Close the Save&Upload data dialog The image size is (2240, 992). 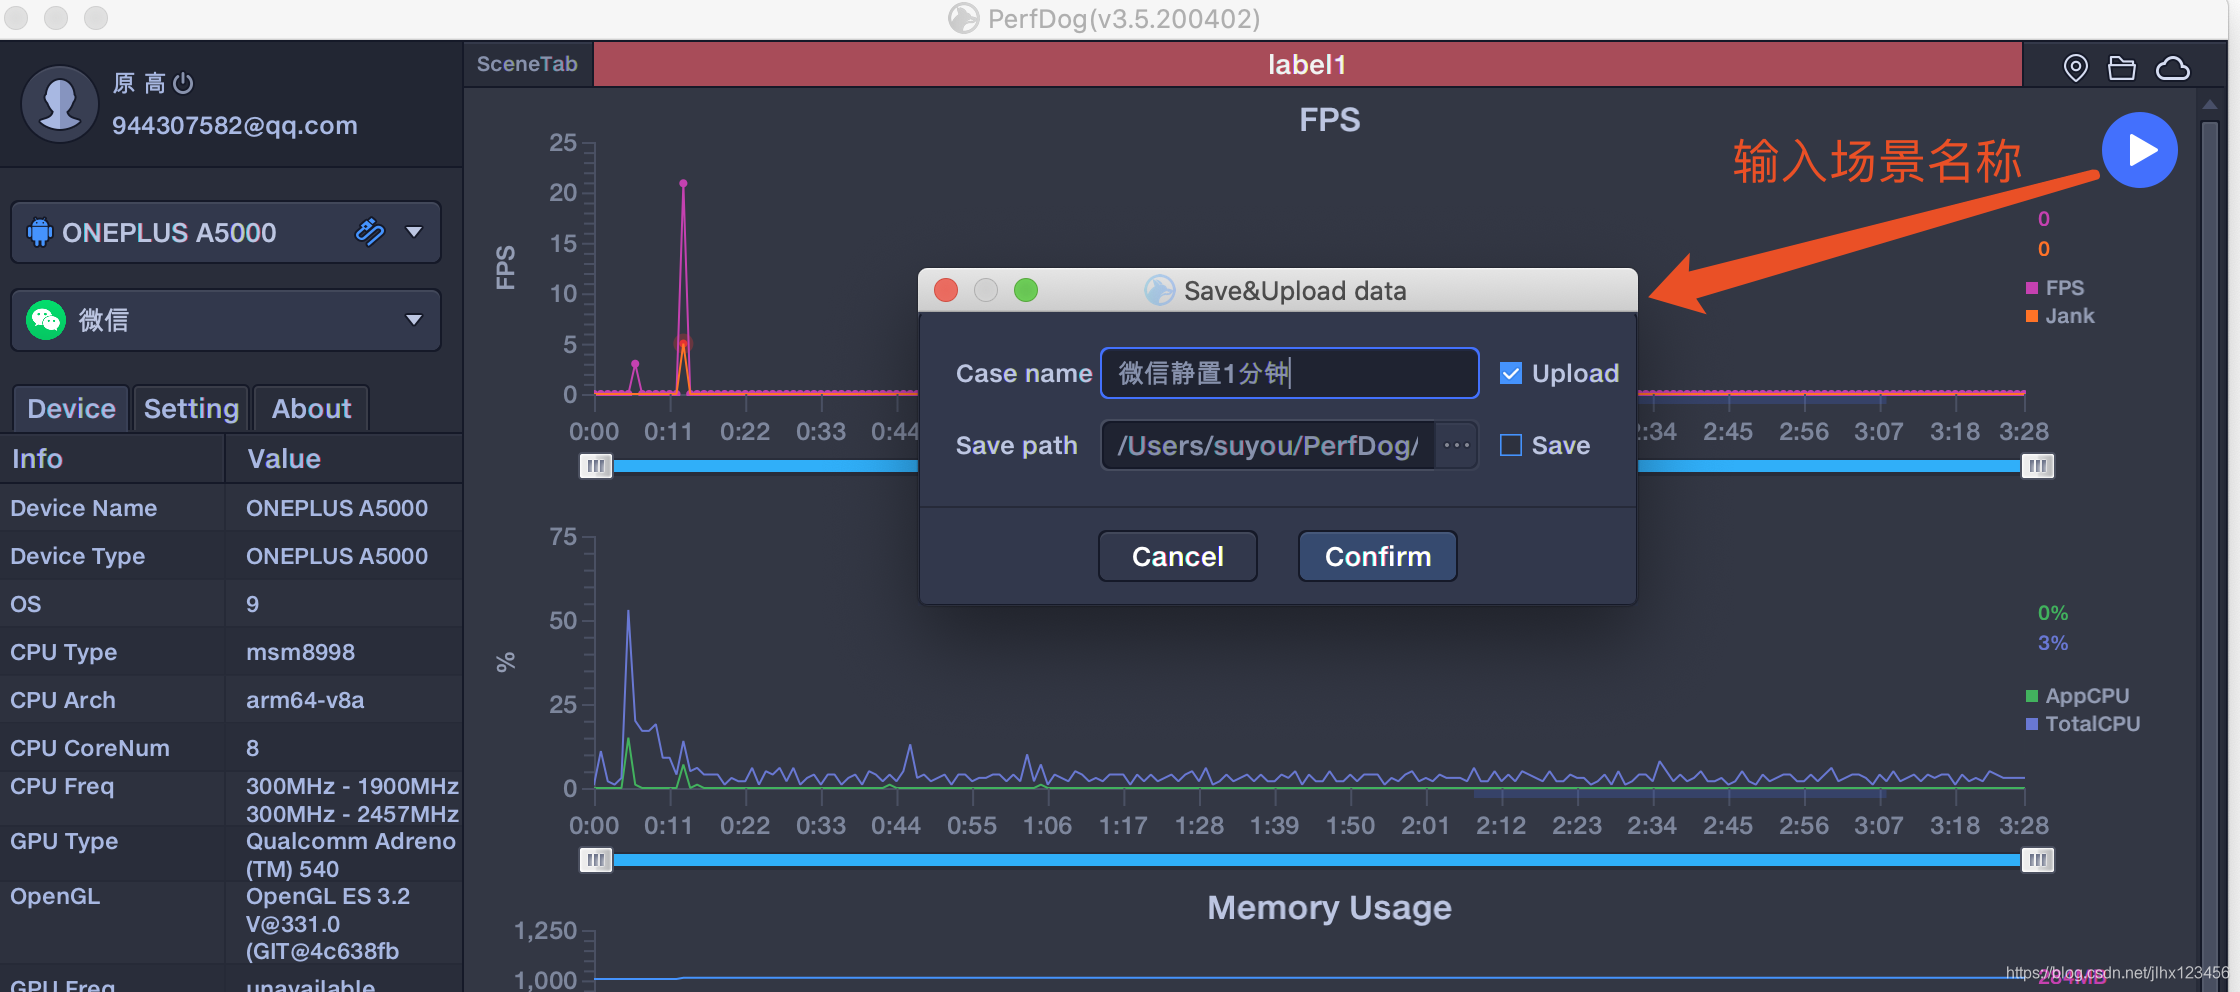(x=946, y=291)
